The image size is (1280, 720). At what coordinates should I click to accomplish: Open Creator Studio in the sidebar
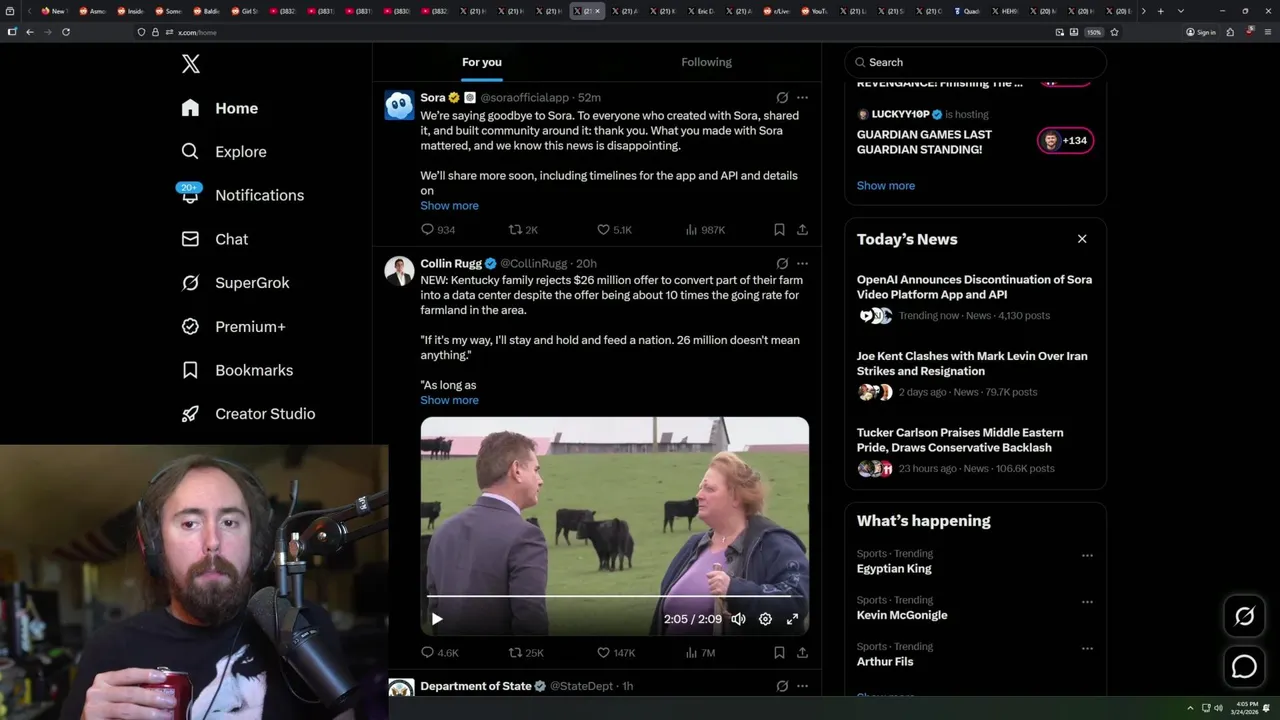coord(249,414)
